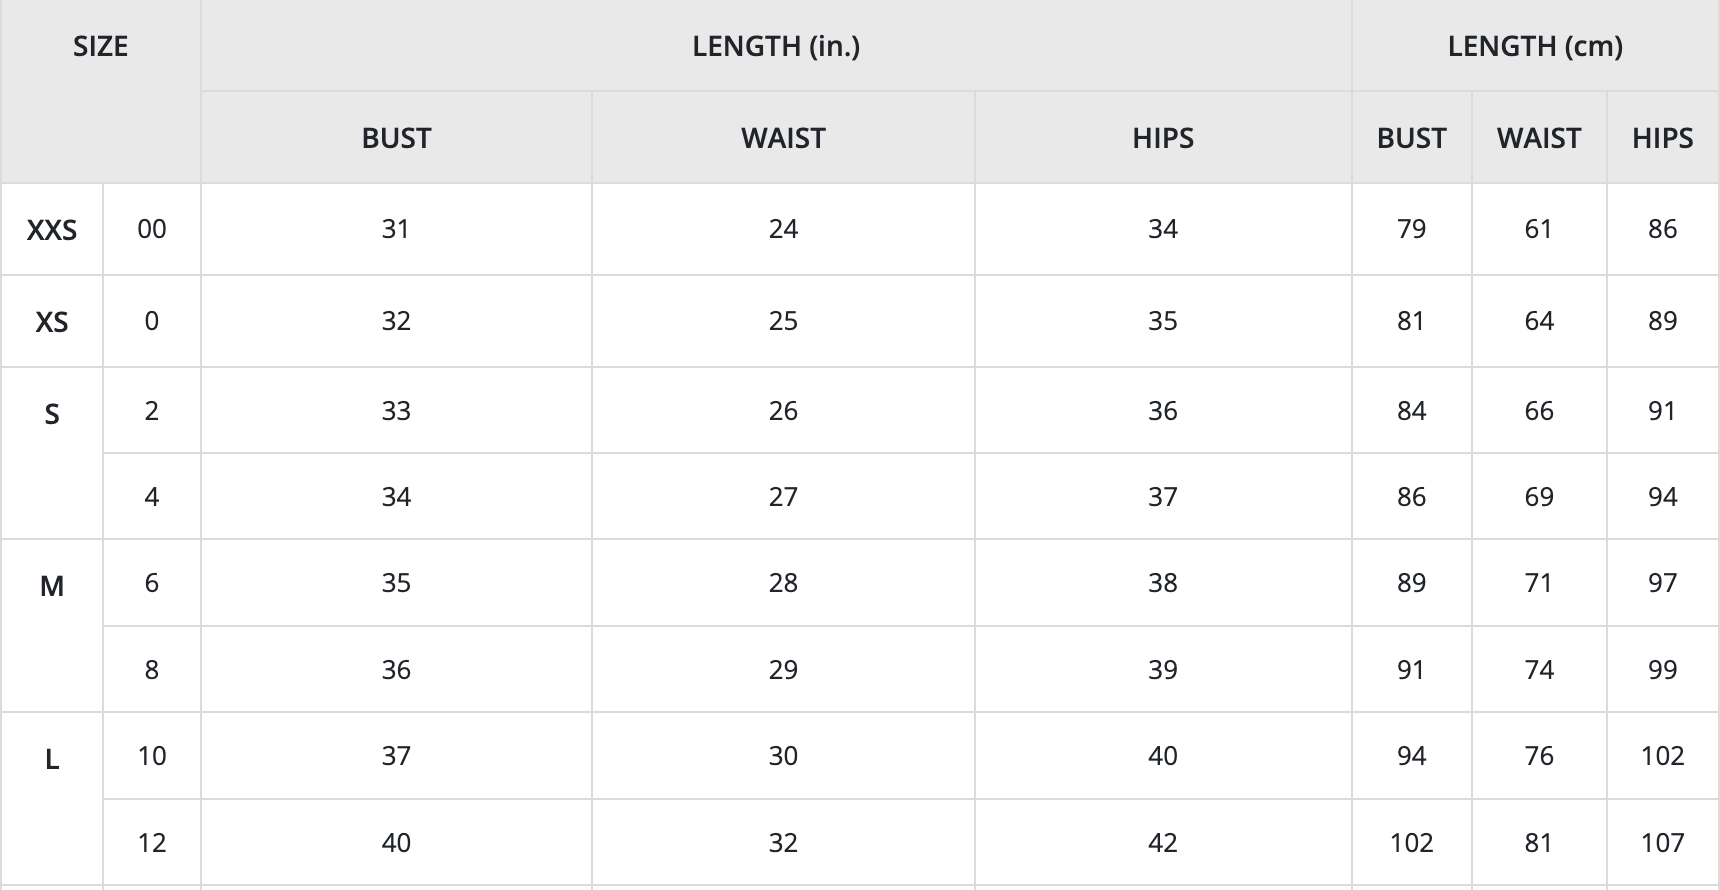Select the LENGTH (cm) header cell

point(1535,47)
